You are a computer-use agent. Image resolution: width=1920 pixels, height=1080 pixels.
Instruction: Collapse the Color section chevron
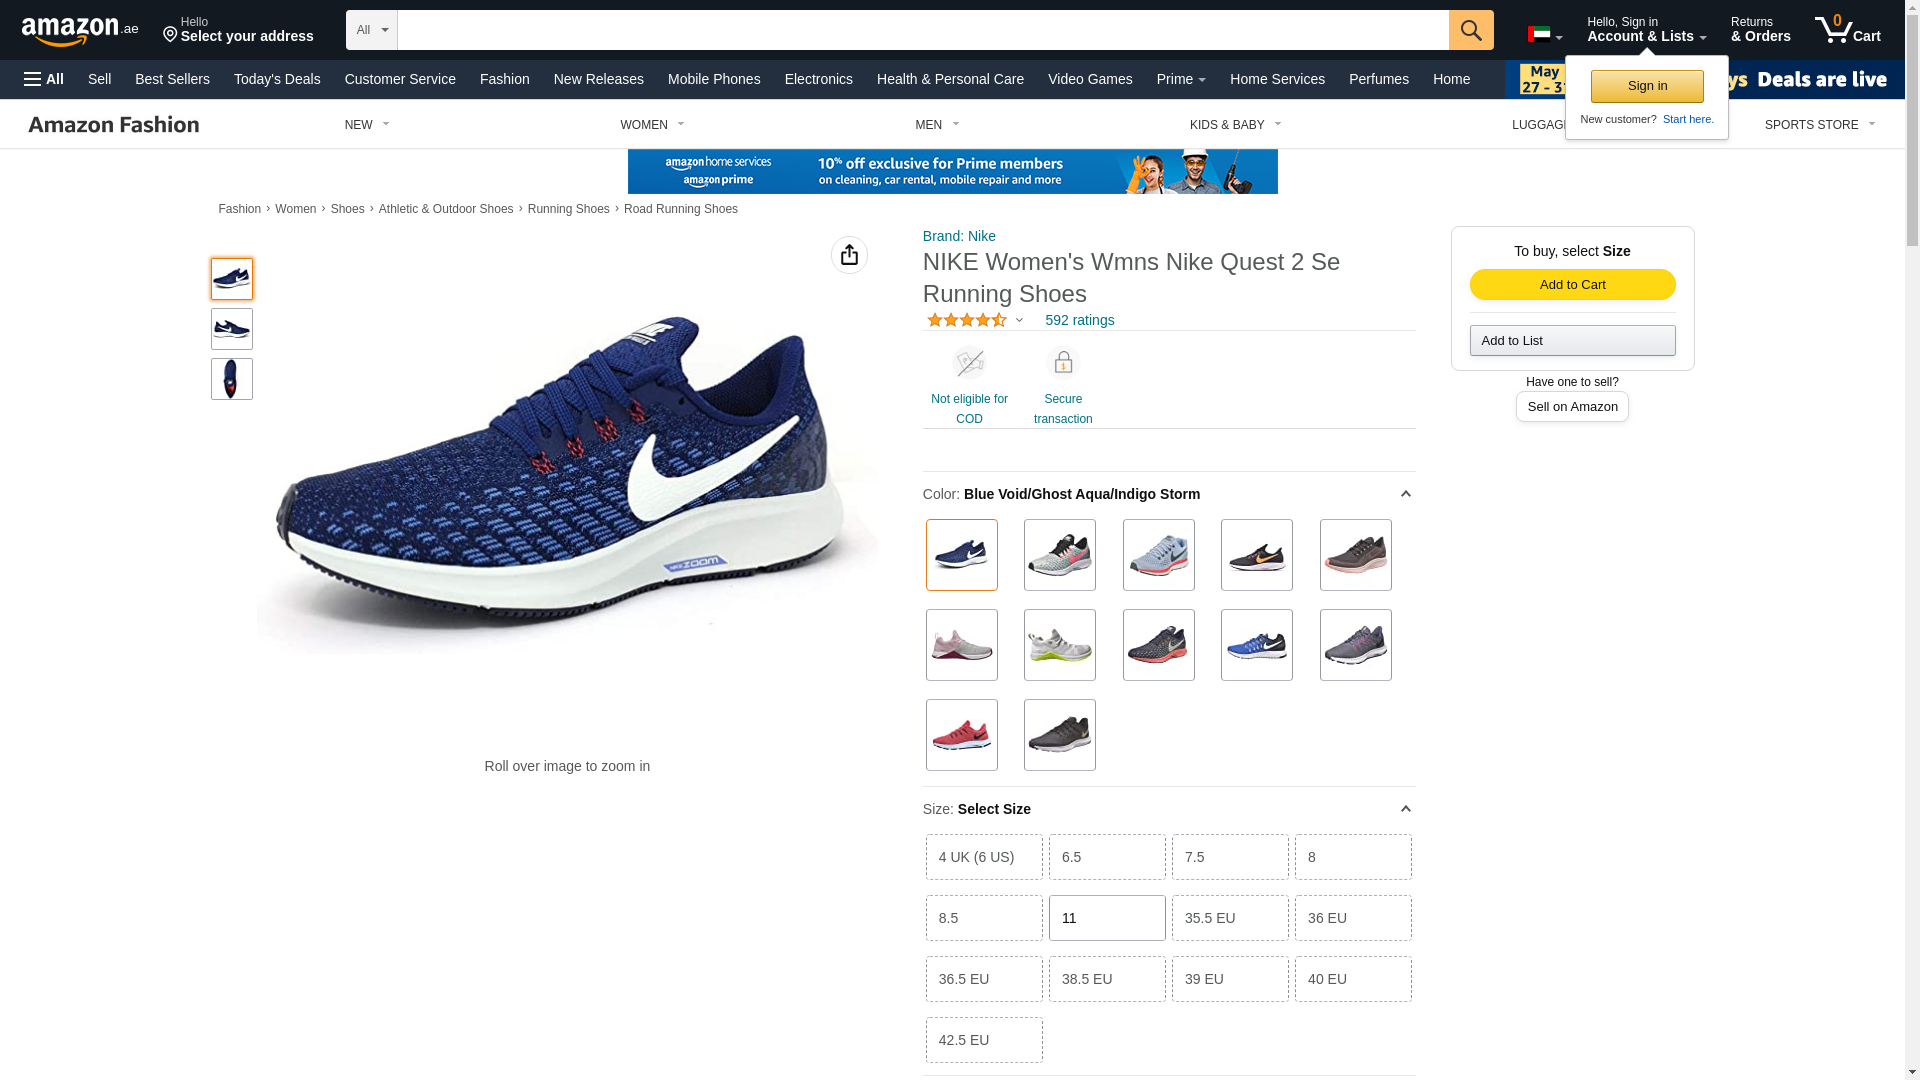tap(1405, 494)
